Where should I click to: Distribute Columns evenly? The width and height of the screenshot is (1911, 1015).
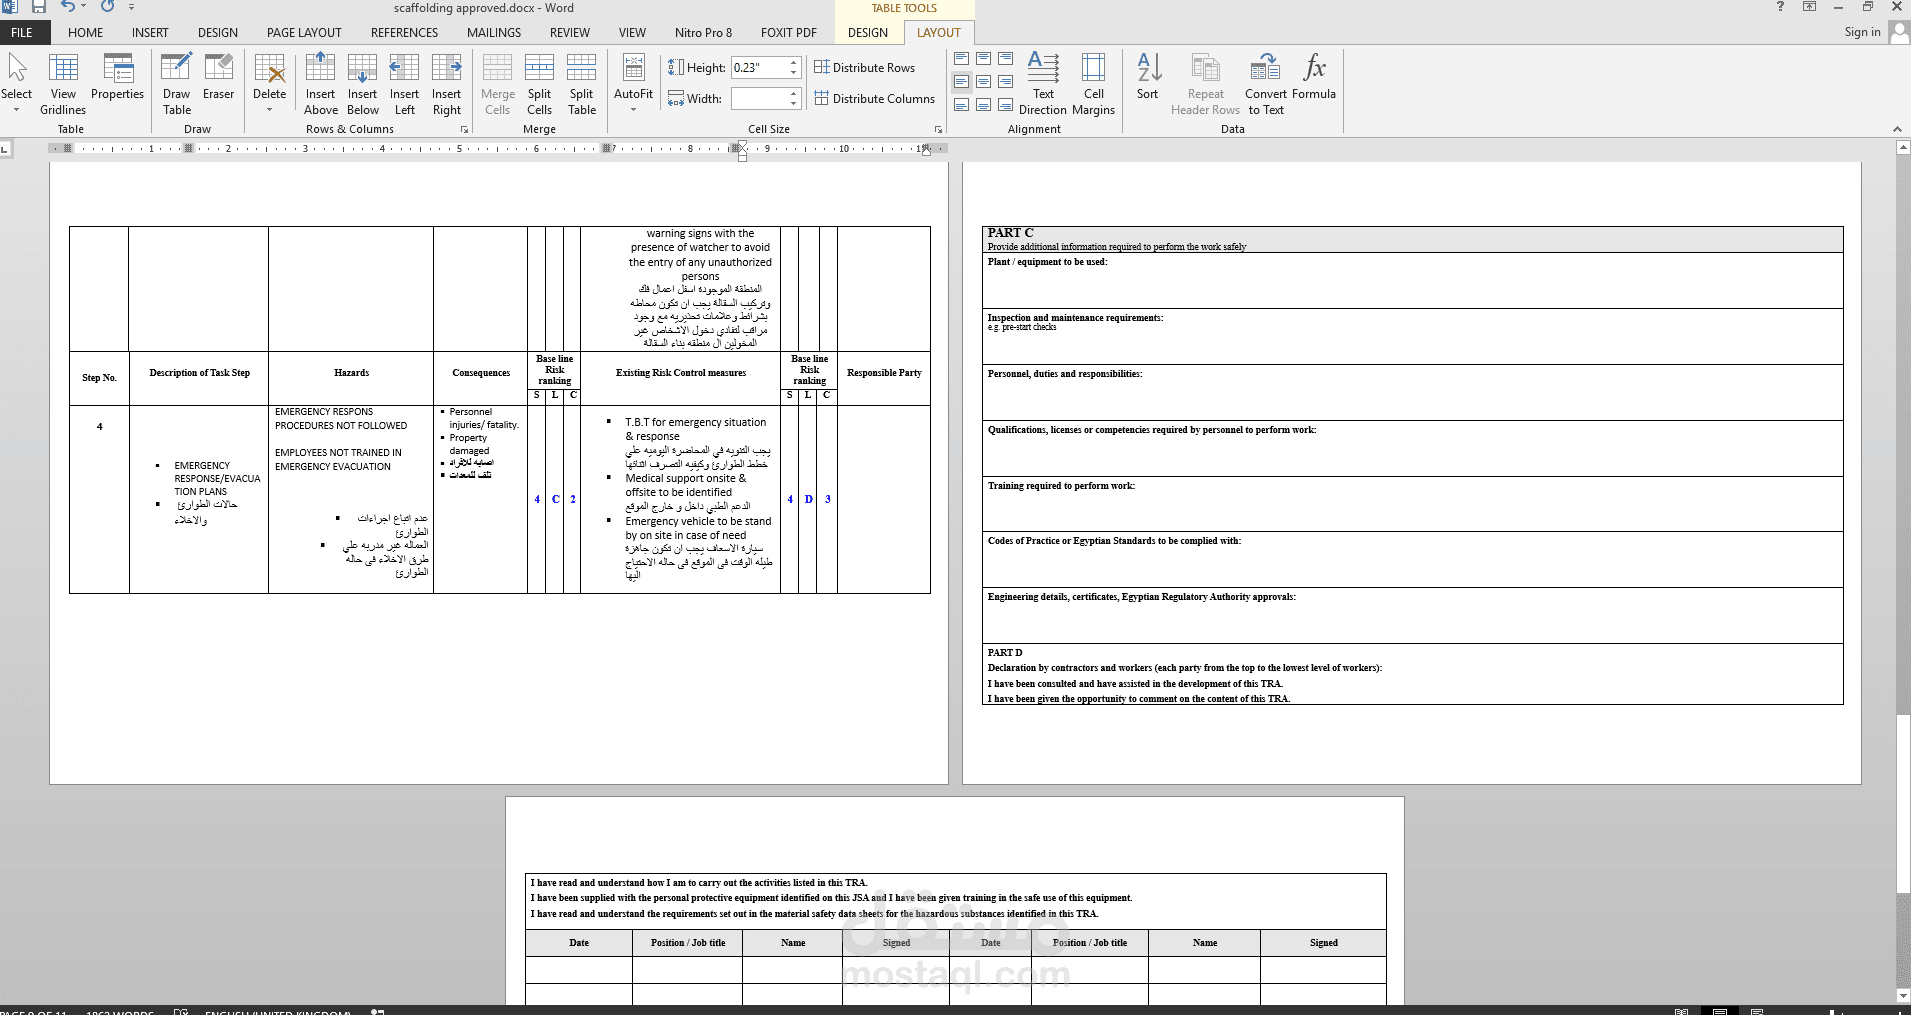pos(875,98)
